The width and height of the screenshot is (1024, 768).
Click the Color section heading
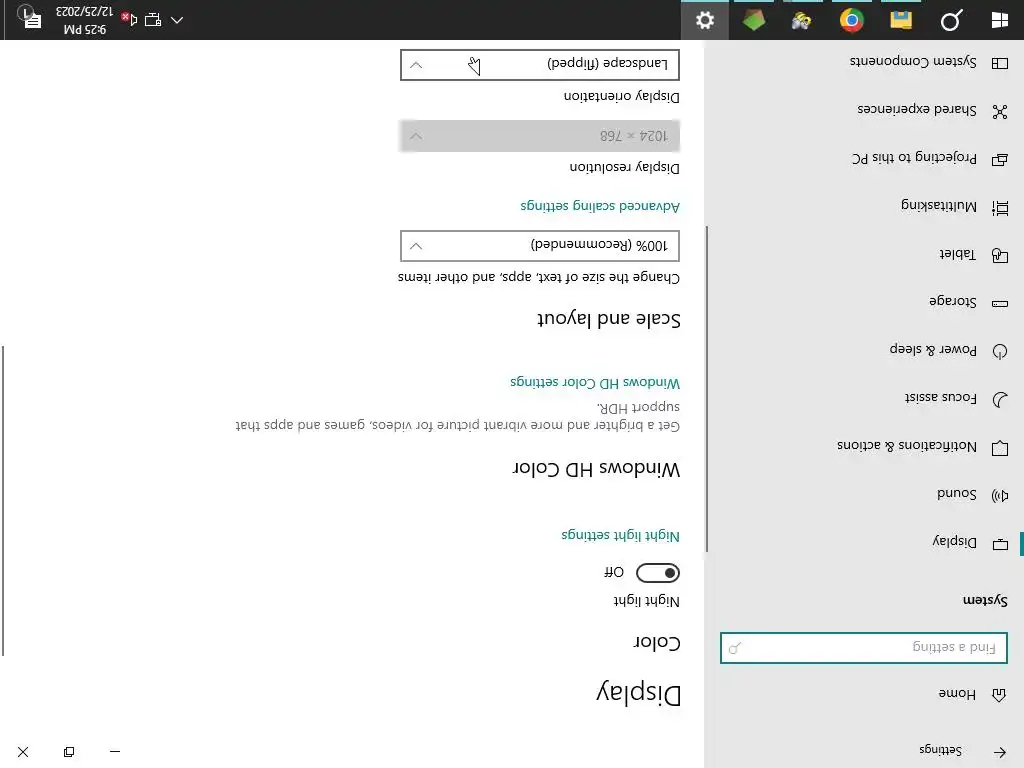[x=657, y=643]
